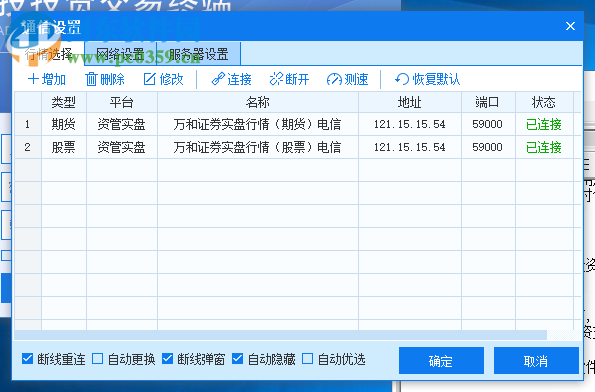
Task: Confirm with the 确定 button
Action: click(441, 361)
